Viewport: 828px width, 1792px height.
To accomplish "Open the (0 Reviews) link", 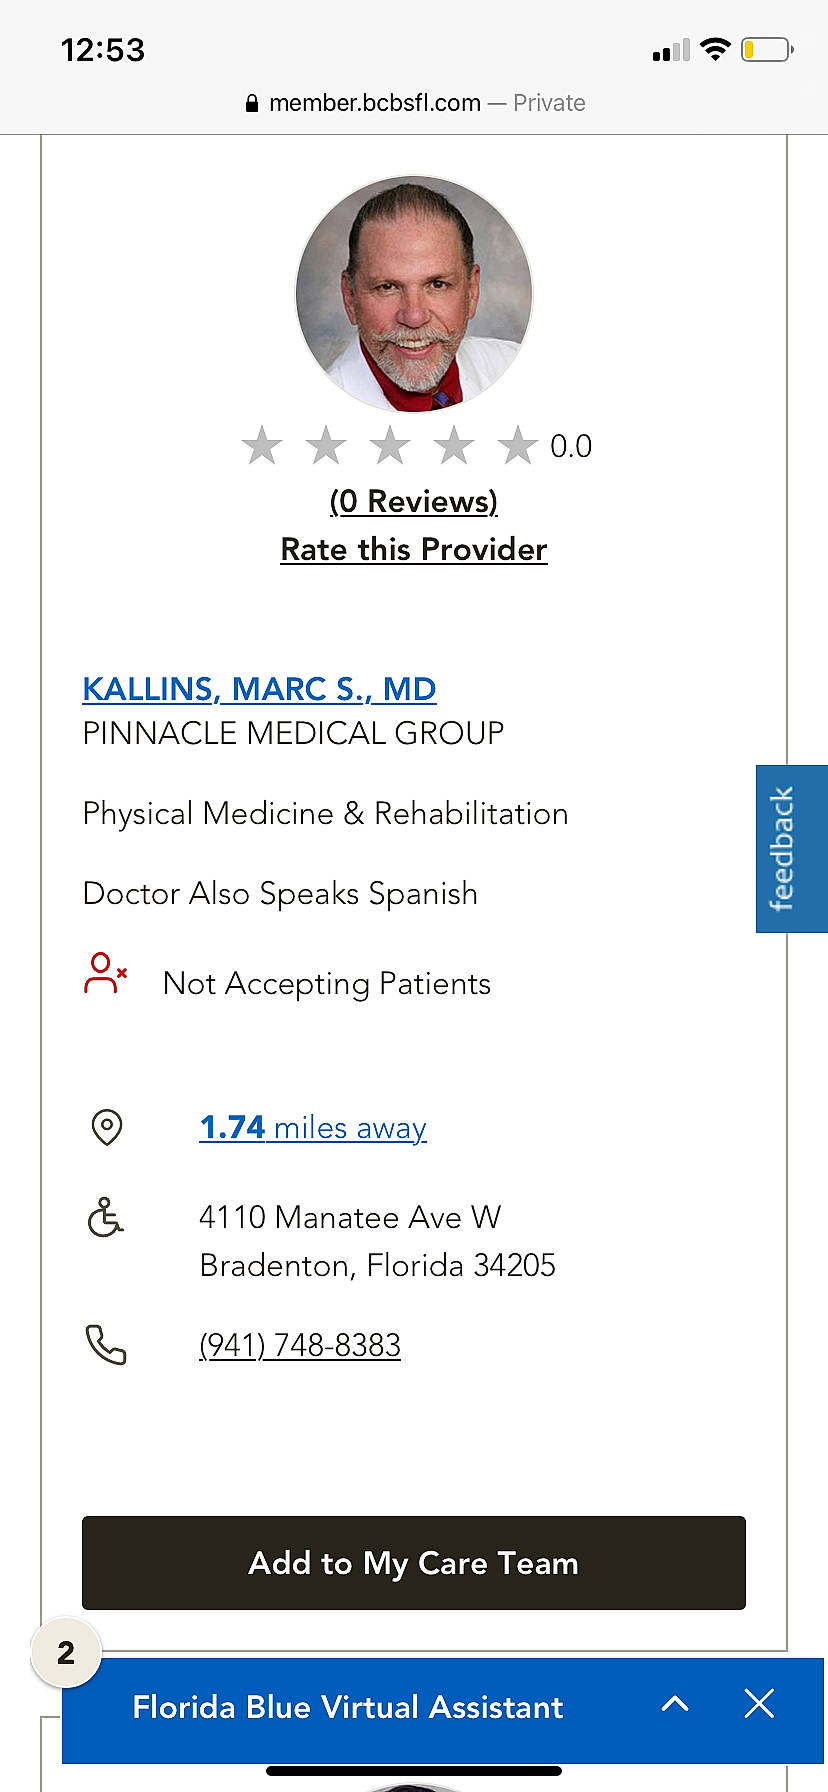I will pyautogui.click(x=414, y=501).
